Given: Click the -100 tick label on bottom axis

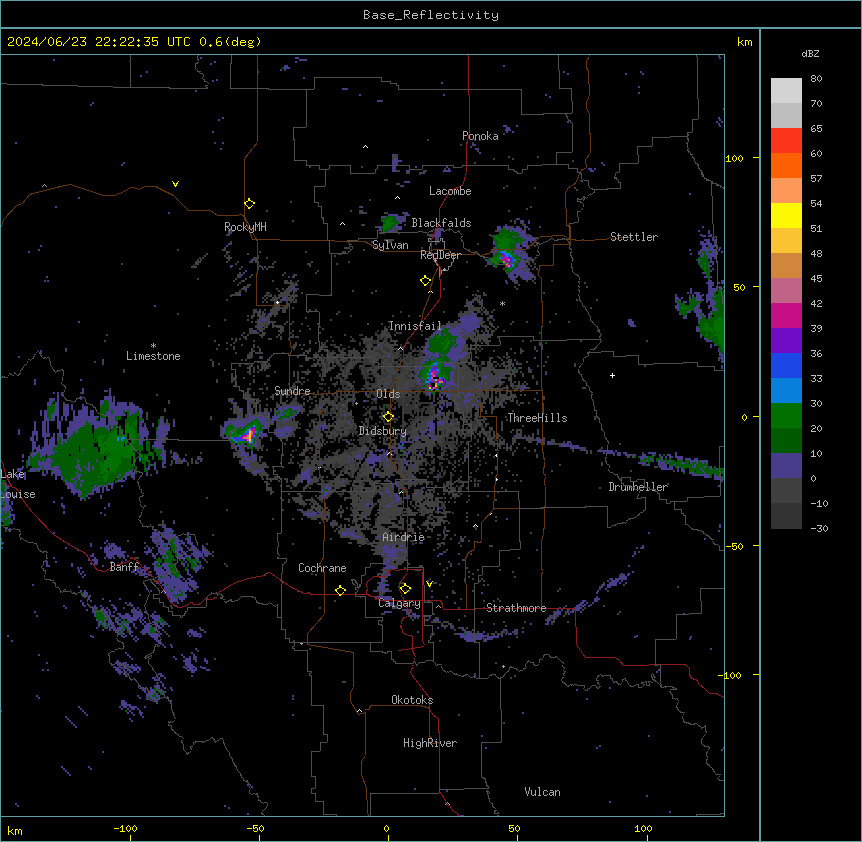Looking at the screenshot, I should (125, 828).
